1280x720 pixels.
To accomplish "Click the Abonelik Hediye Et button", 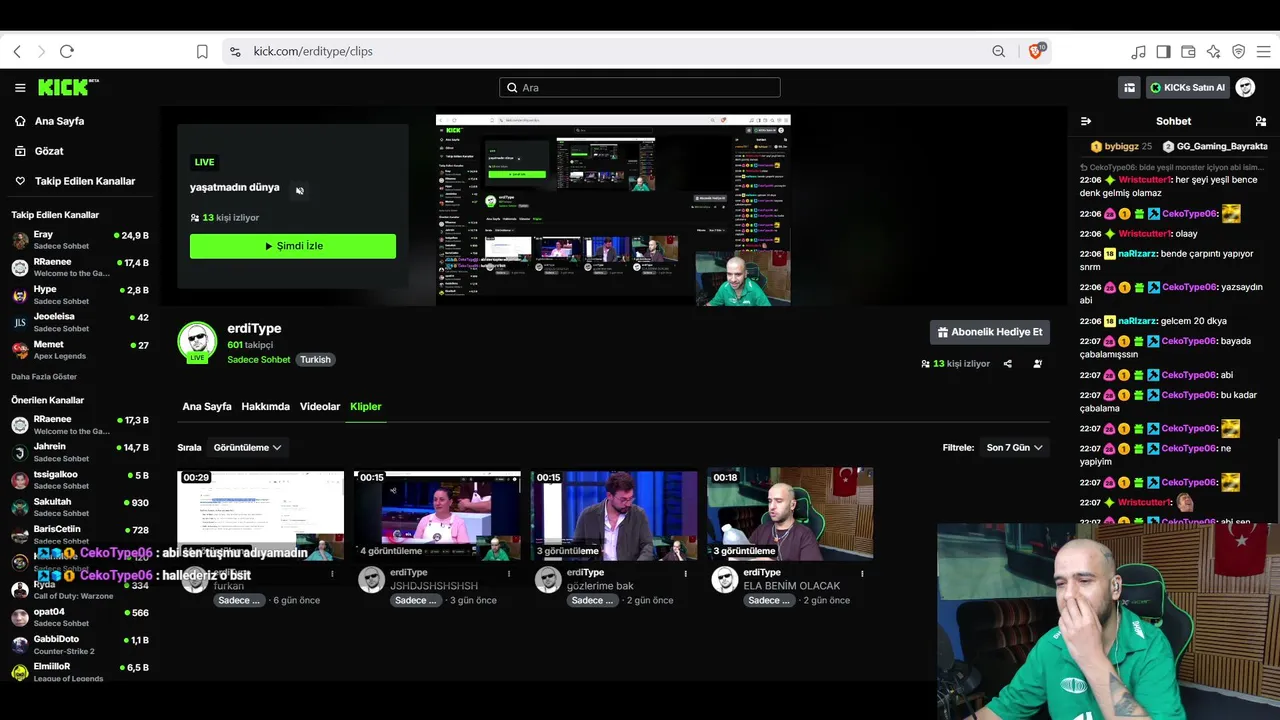I will tap(990, 332).
